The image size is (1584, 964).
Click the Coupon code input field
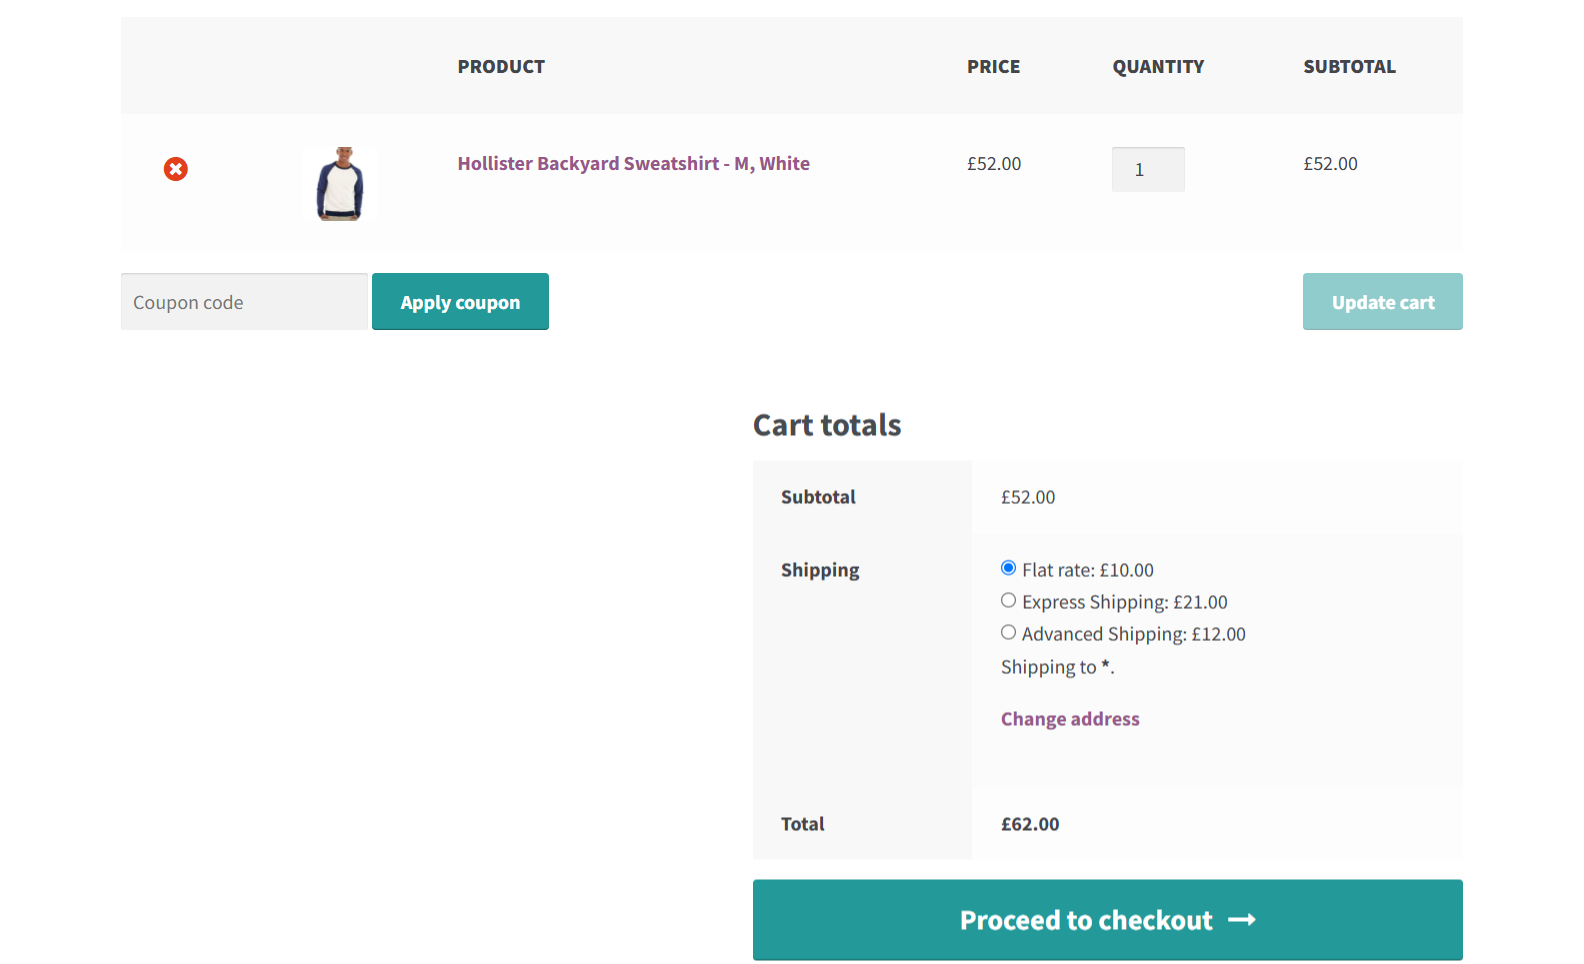[x=243, y=301]
